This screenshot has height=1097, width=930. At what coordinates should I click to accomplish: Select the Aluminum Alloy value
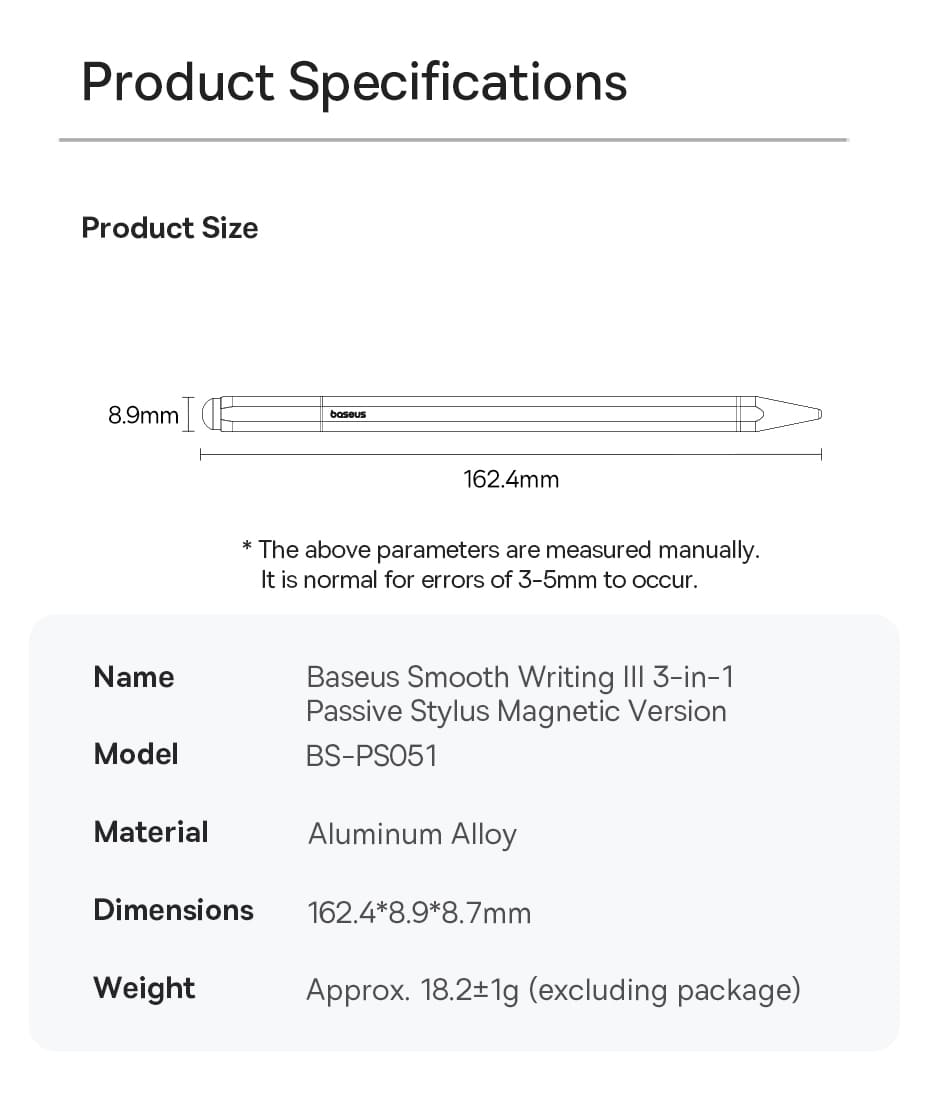[412, 834]
